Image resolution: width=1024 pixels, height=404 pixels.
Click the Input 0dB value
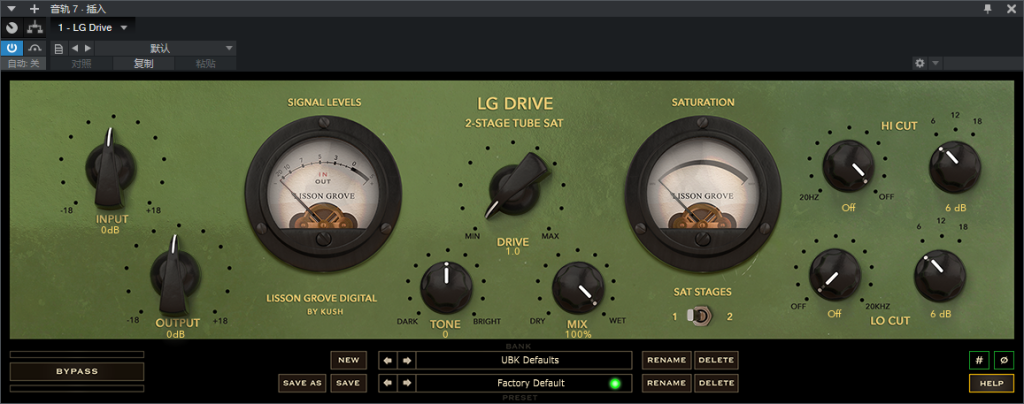pos(112,230)
